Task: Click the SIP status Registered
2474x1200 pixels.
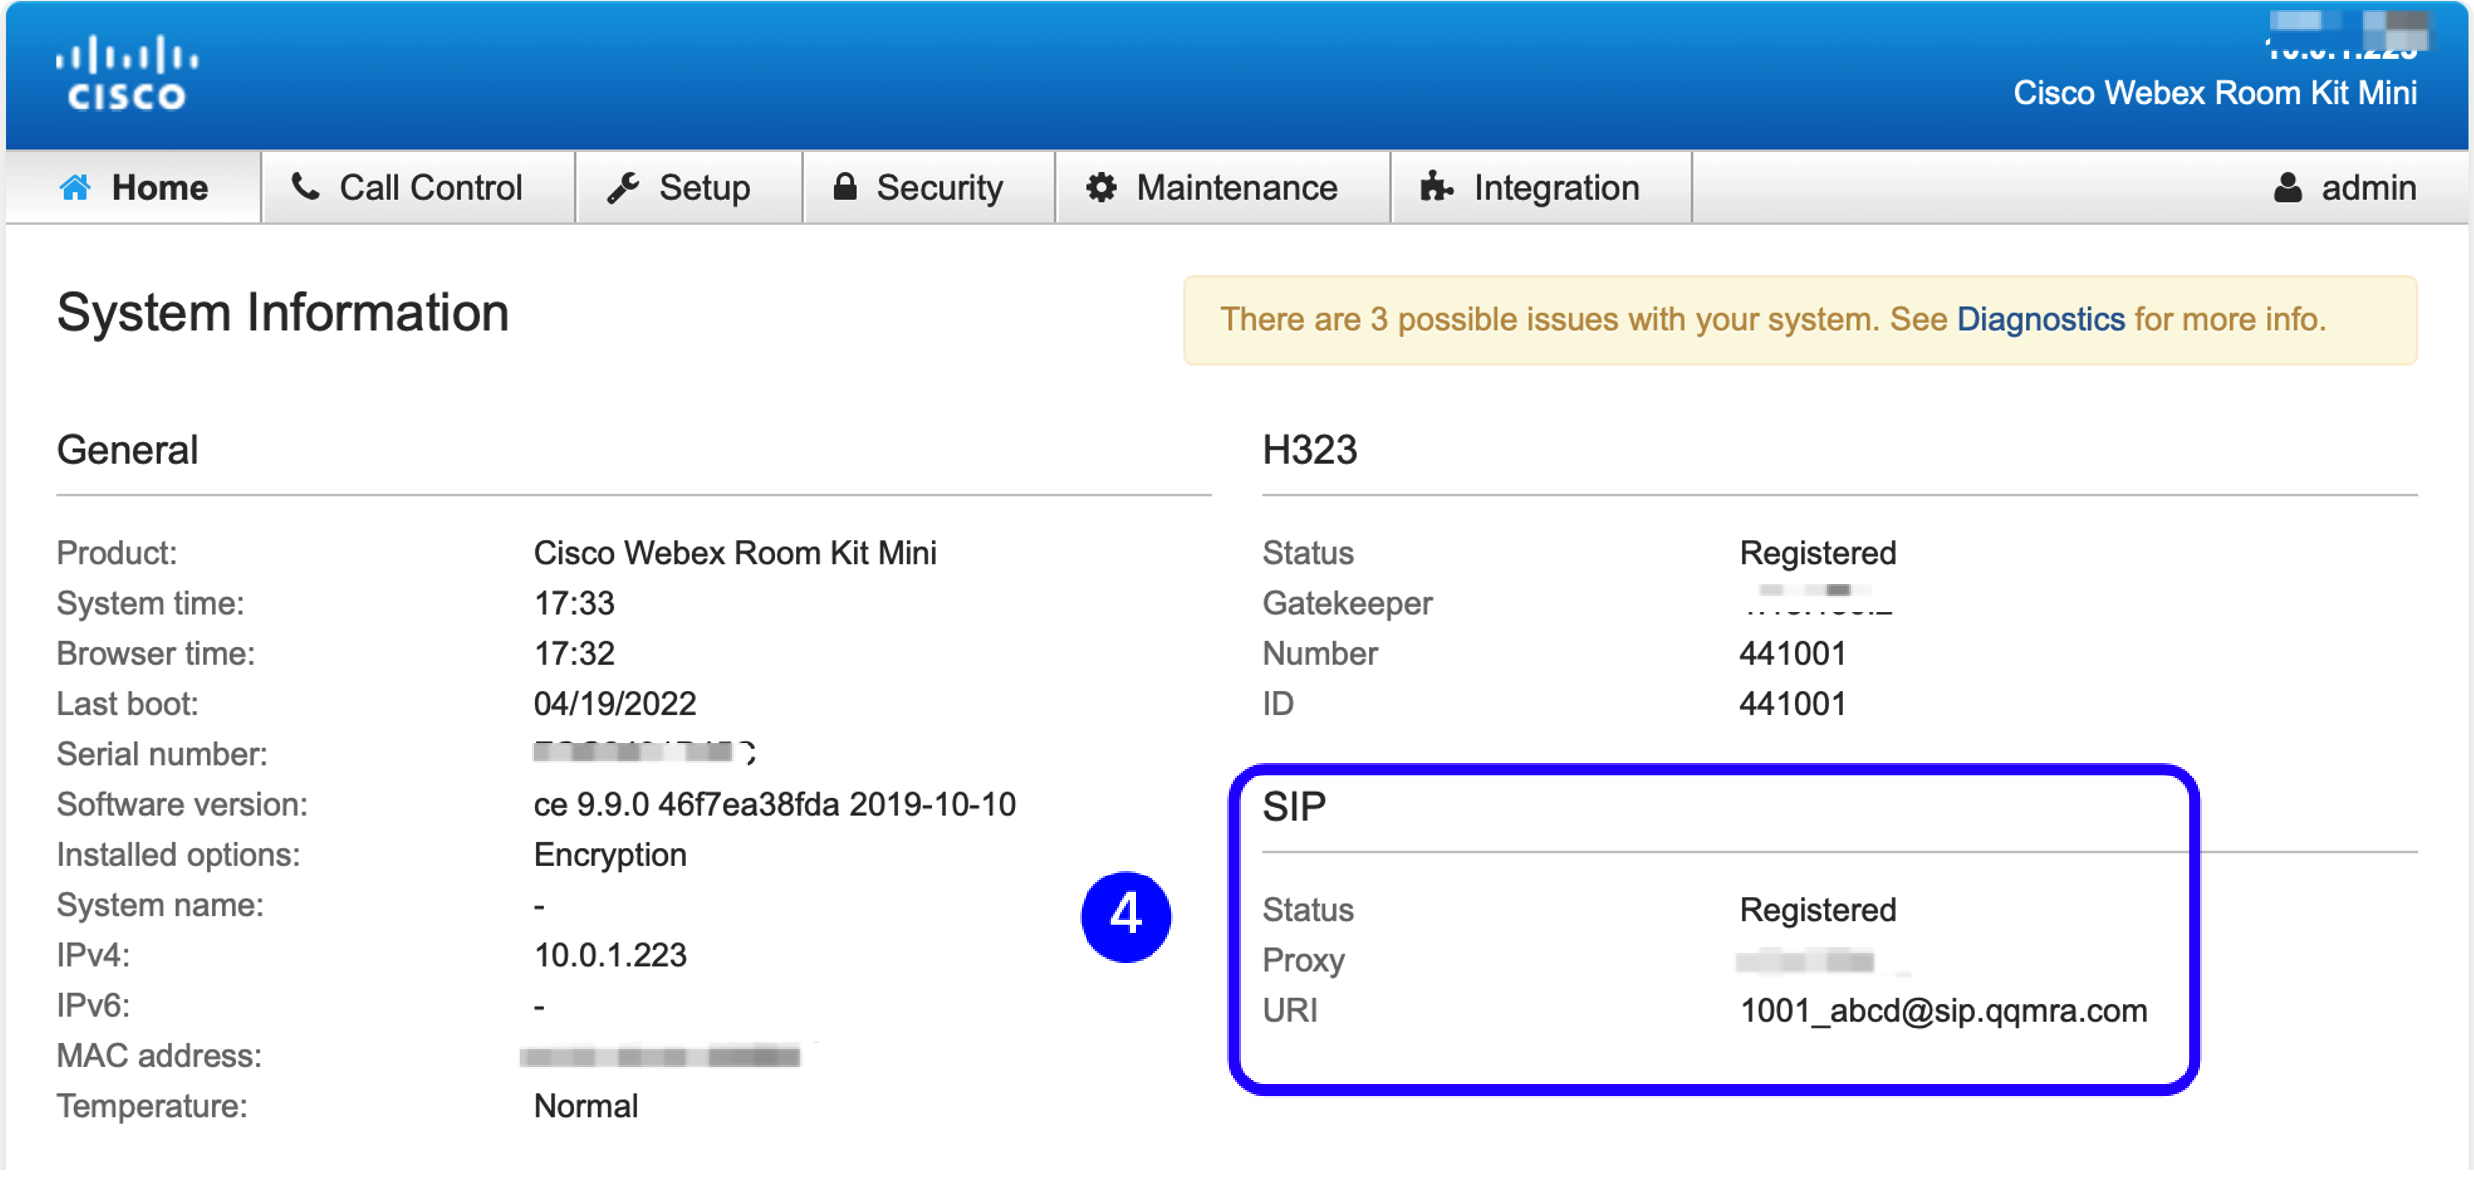Action: point(1817,910)
